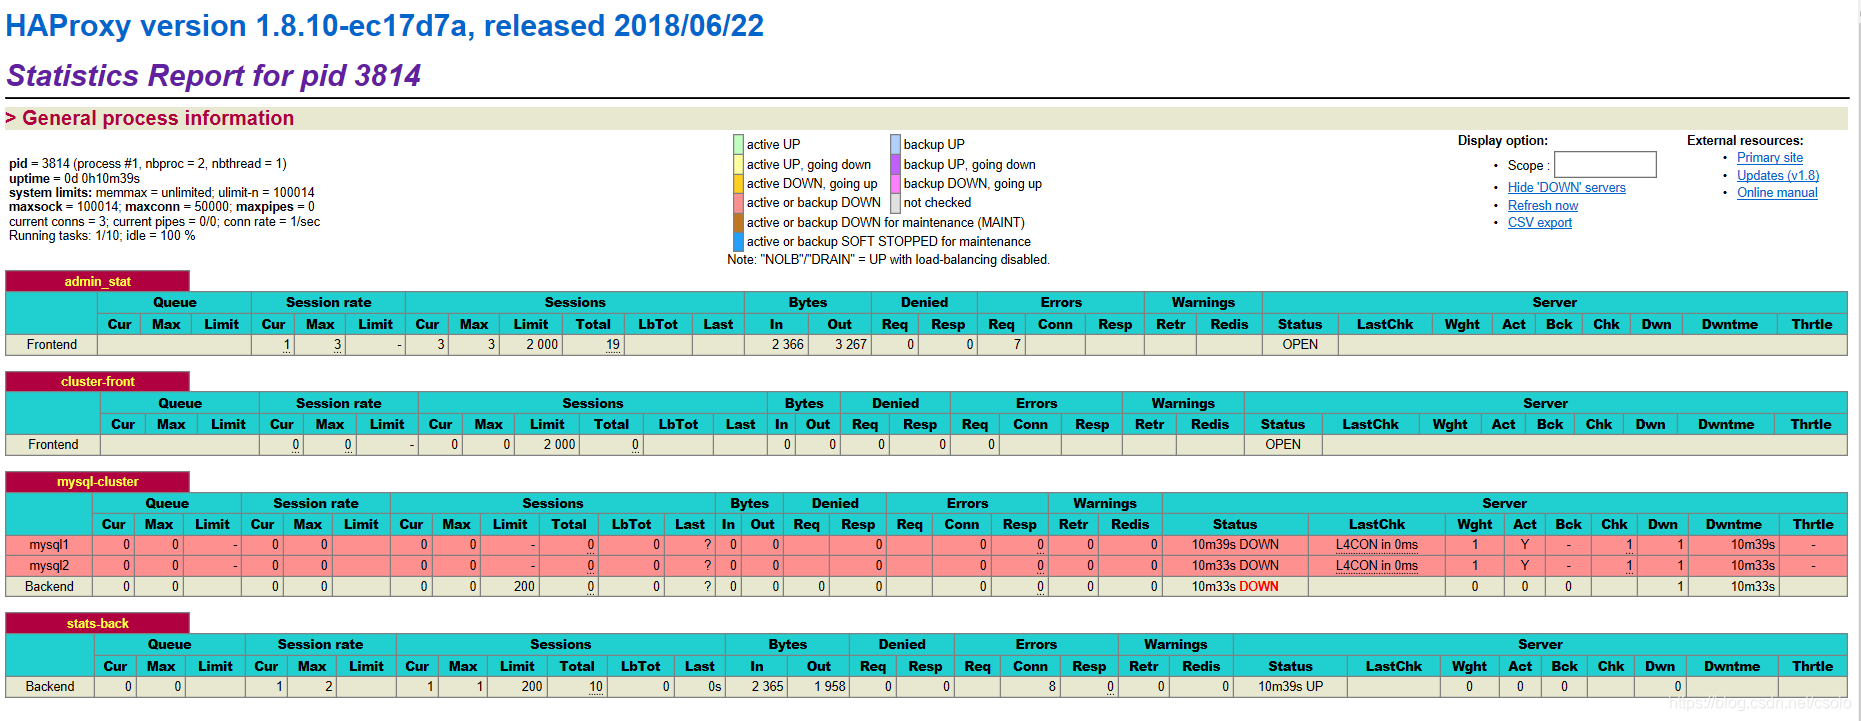The height and width of the screenshot is (721, 1861).
Task: Click Frontend row name in admin_stat
Action: [52, 344]
